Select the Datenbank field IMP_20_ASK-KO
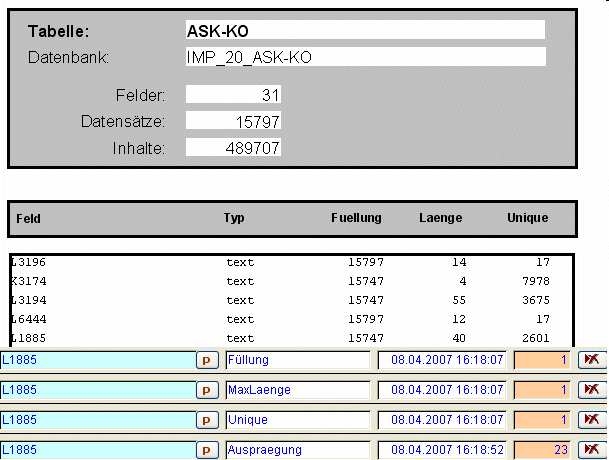The width and height of the screenshot is (609, 460). [365, 57]
